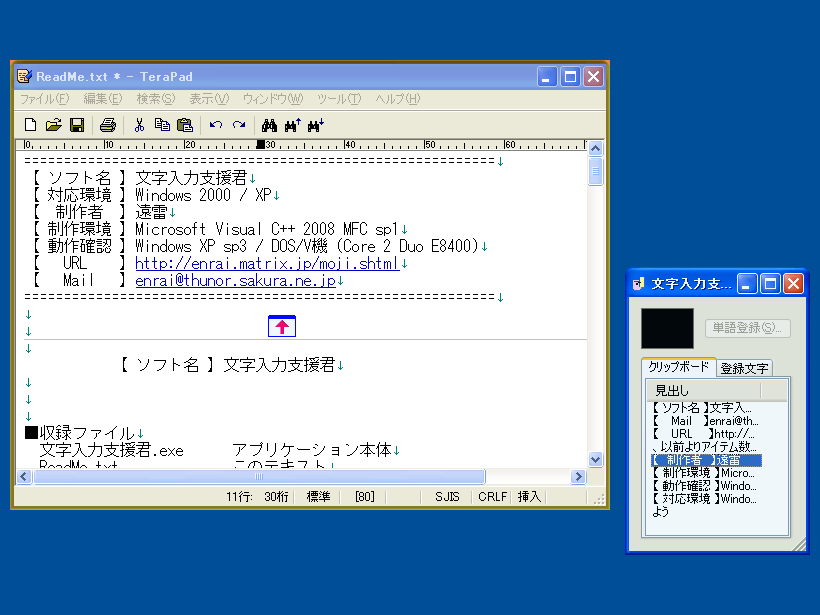Redo the last undone edit
This screenshot has width=820, height=615.
(239, 125)
